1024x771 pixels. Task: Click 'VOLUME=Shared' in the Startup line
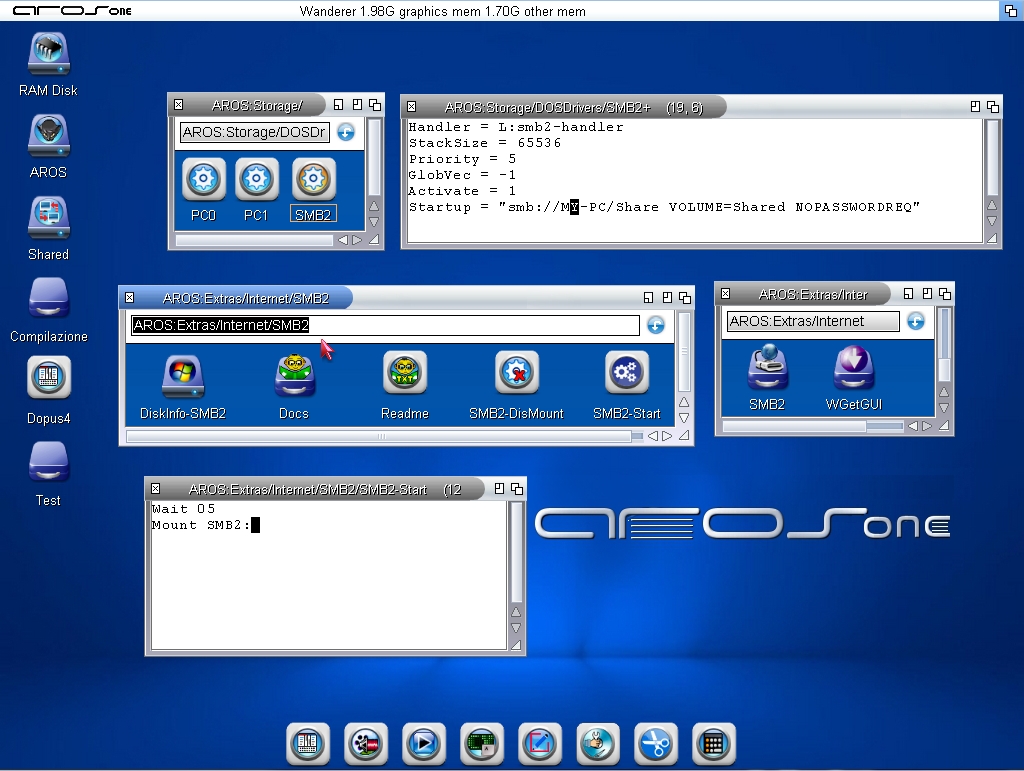tap(727, 207)
